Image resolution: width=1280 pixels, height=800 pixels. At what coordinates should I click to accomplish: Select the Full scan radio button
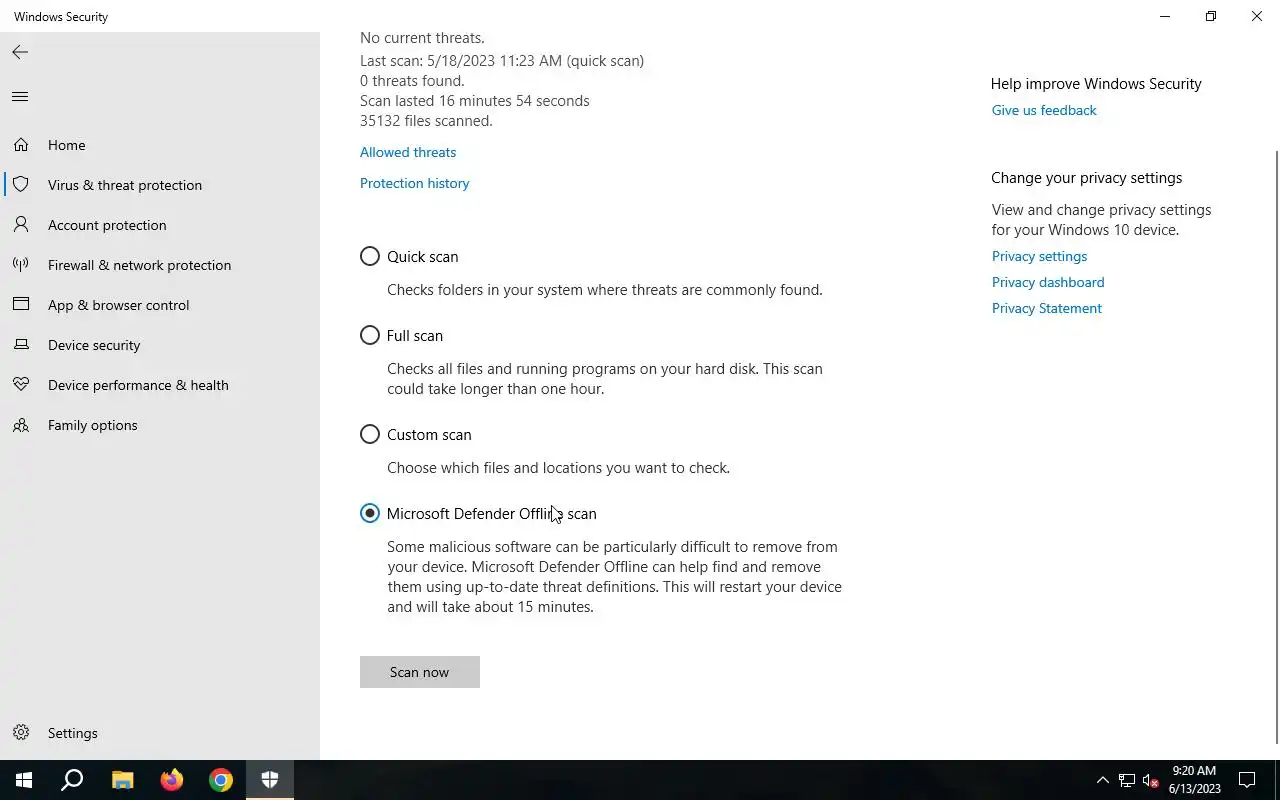coord(370,335)
